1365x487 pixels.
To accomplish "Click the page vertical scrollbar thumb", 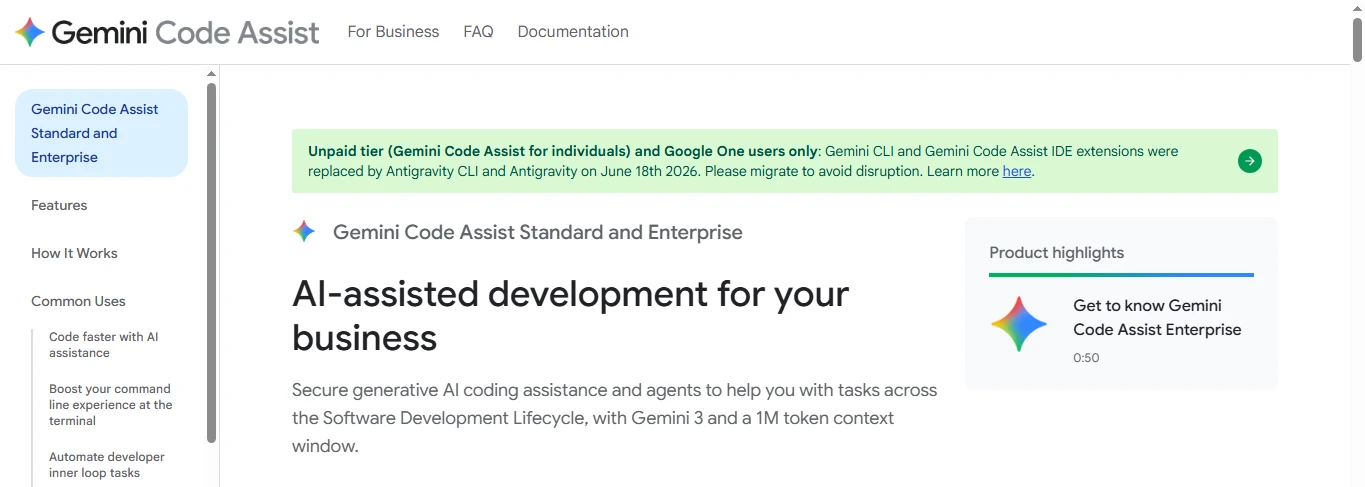I will (1357, 40).
